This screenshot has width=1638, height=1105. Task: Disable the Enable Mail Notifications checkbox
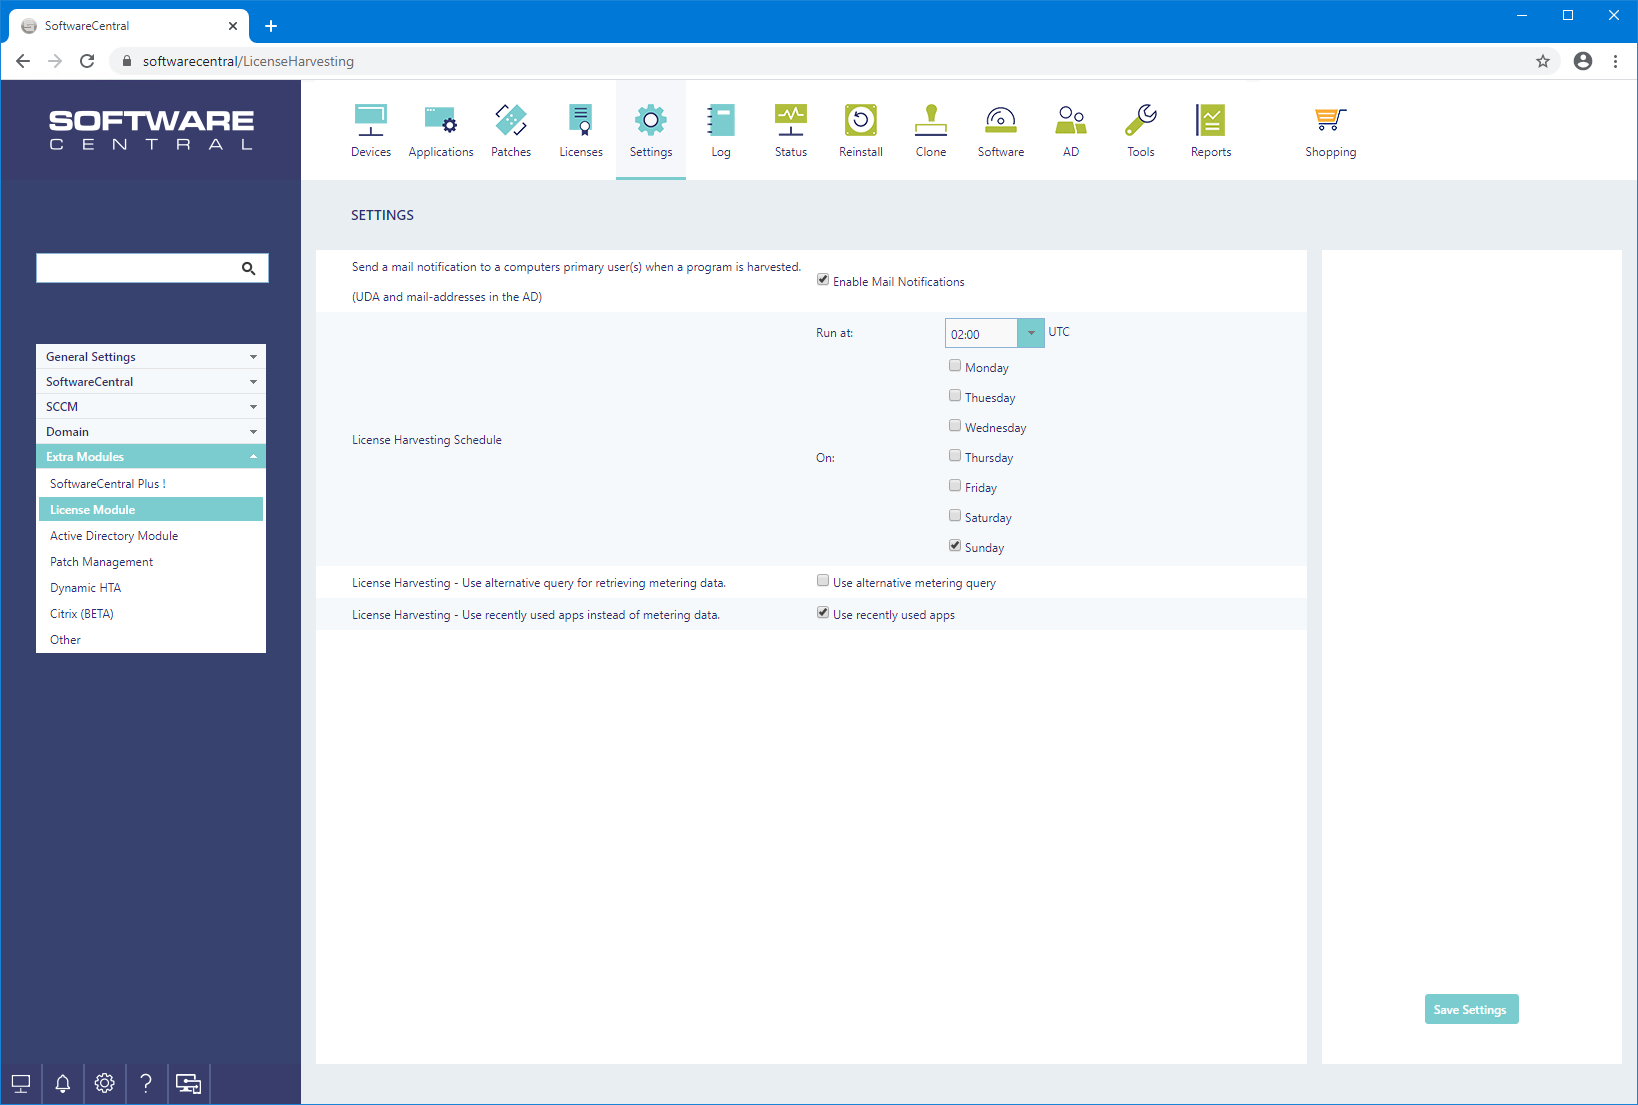(823, 280)
